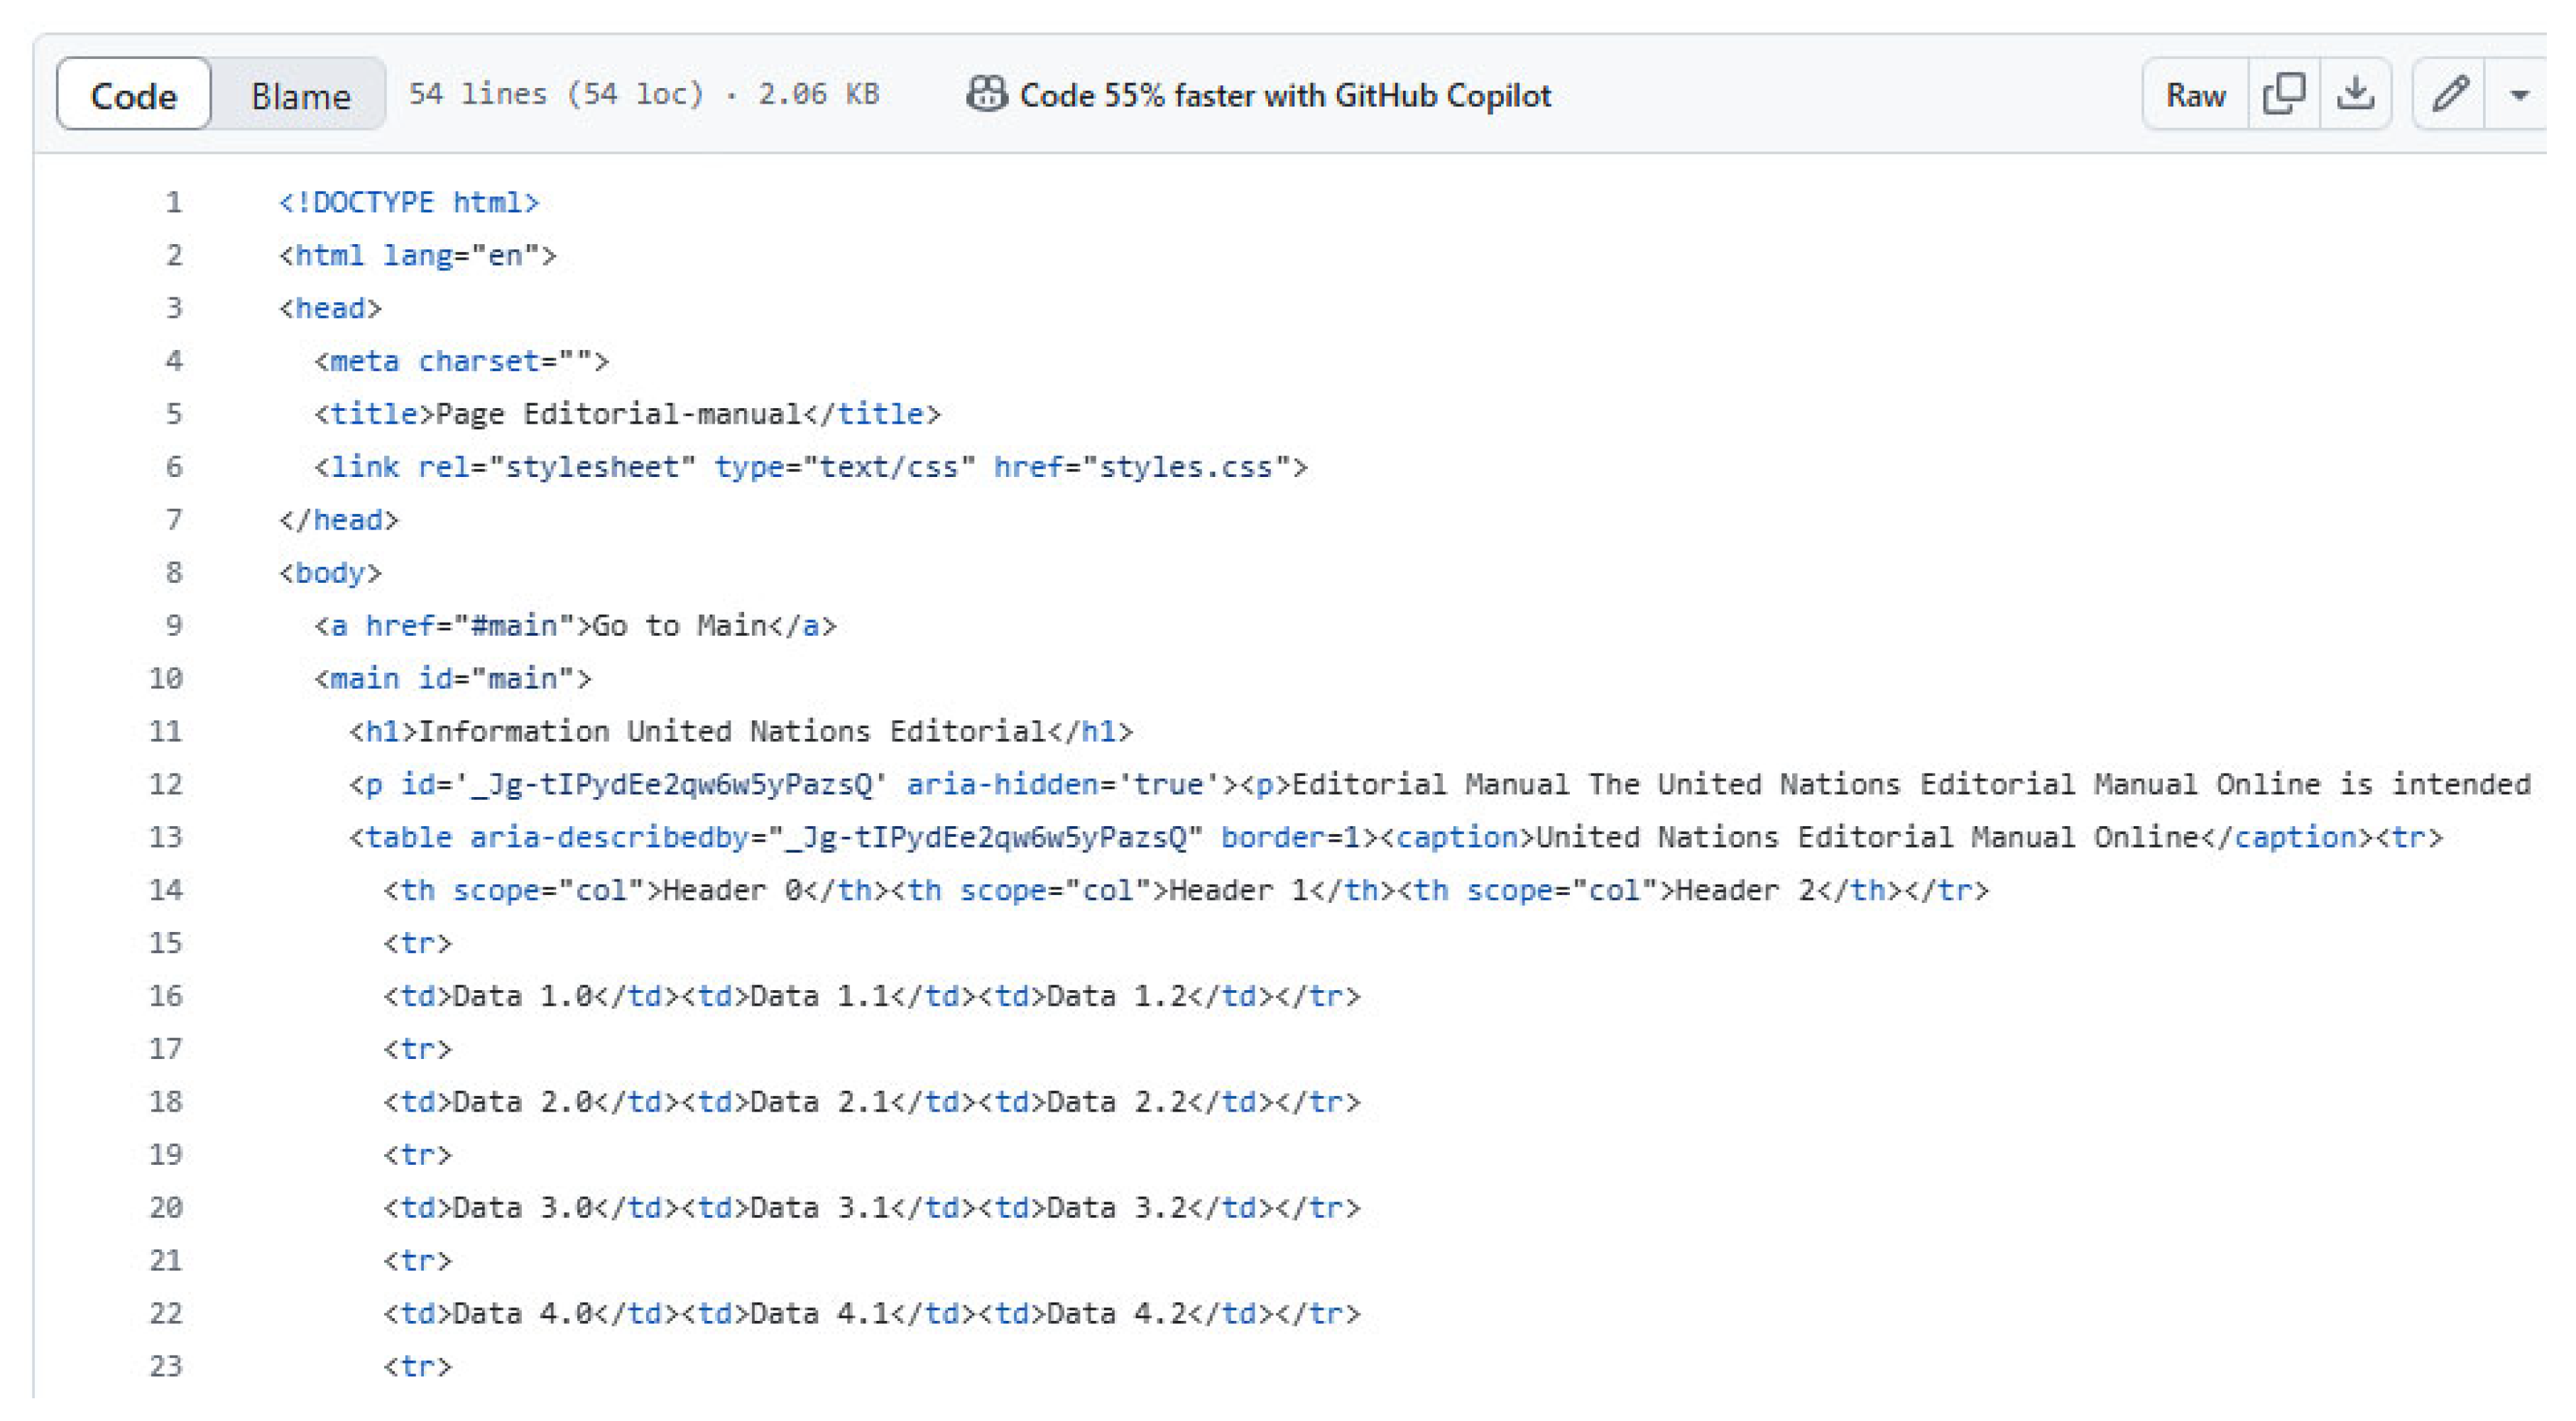The height and width of the screenshot is (1421, 2576).
Task: Click line number 23
Action: point(166,1366)
